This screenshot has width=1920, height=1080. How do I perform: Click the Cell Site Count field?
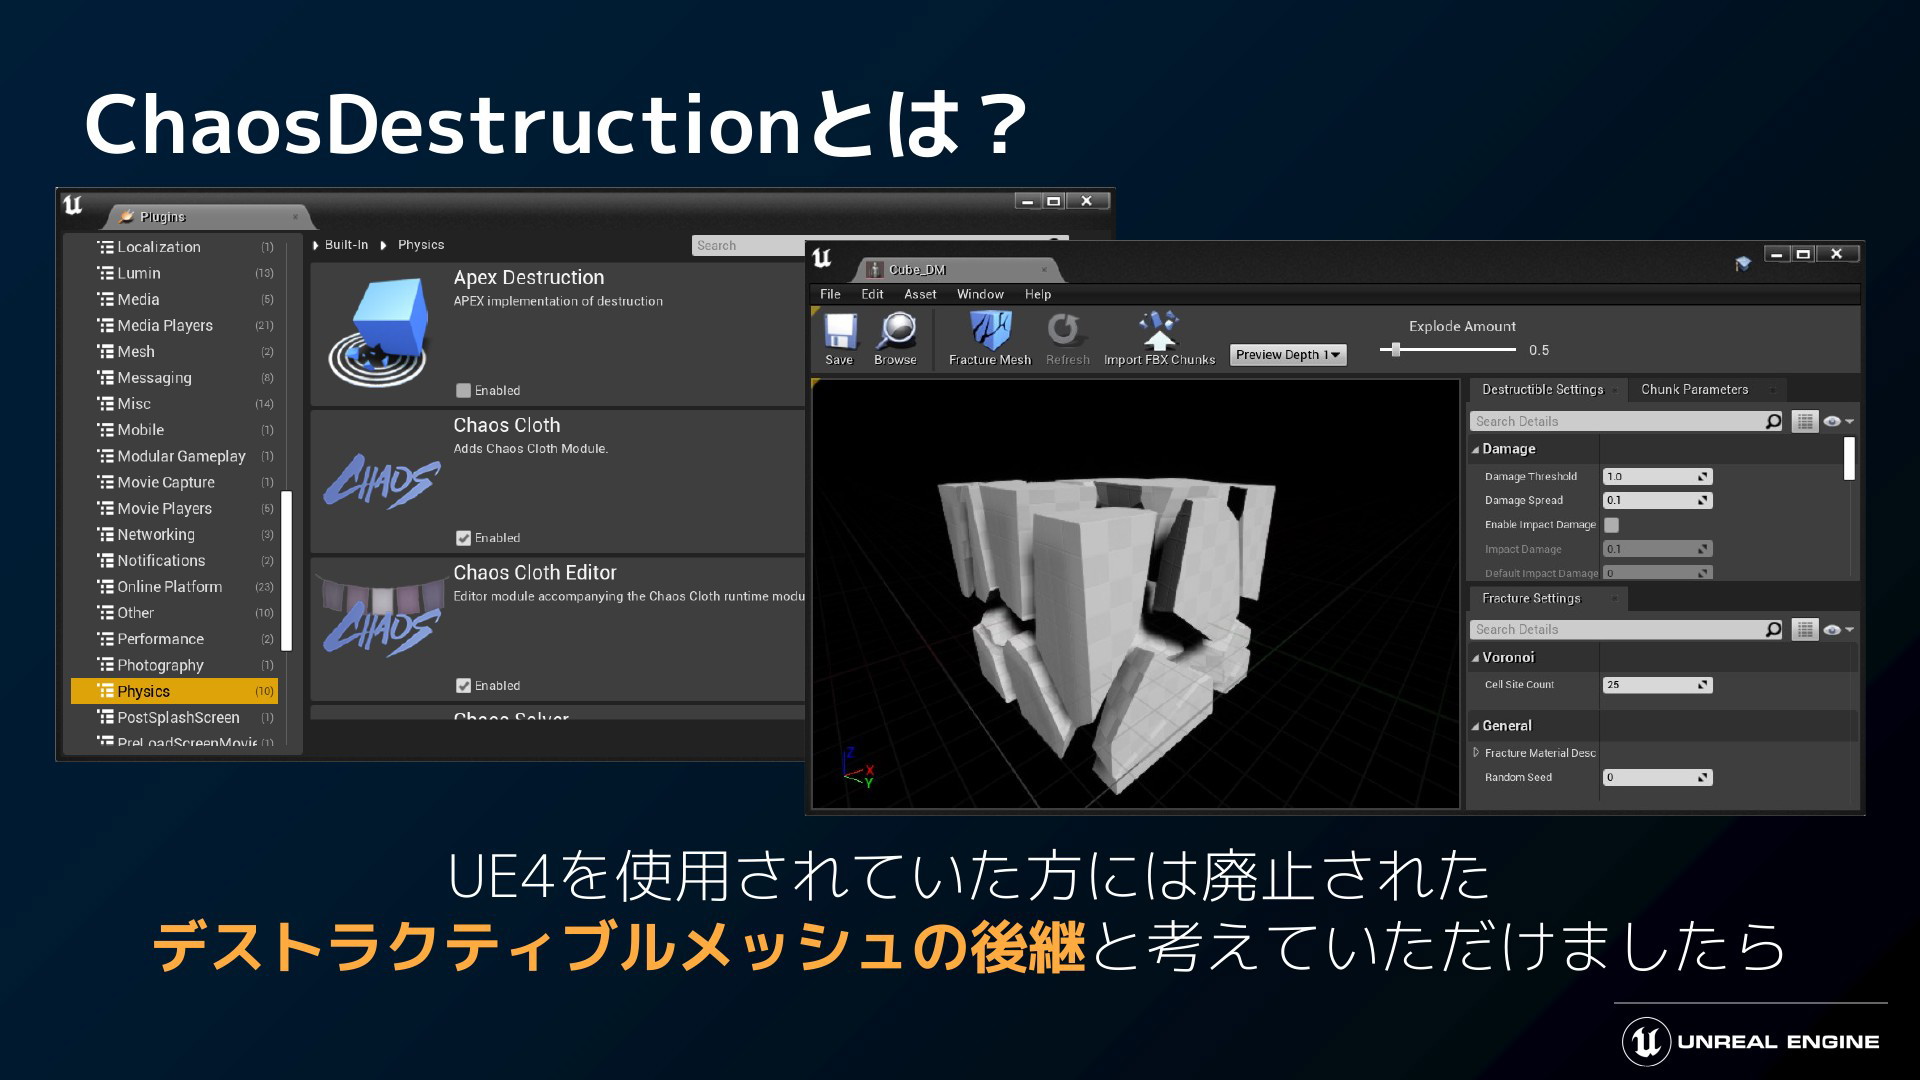[x=1657, y=685]
